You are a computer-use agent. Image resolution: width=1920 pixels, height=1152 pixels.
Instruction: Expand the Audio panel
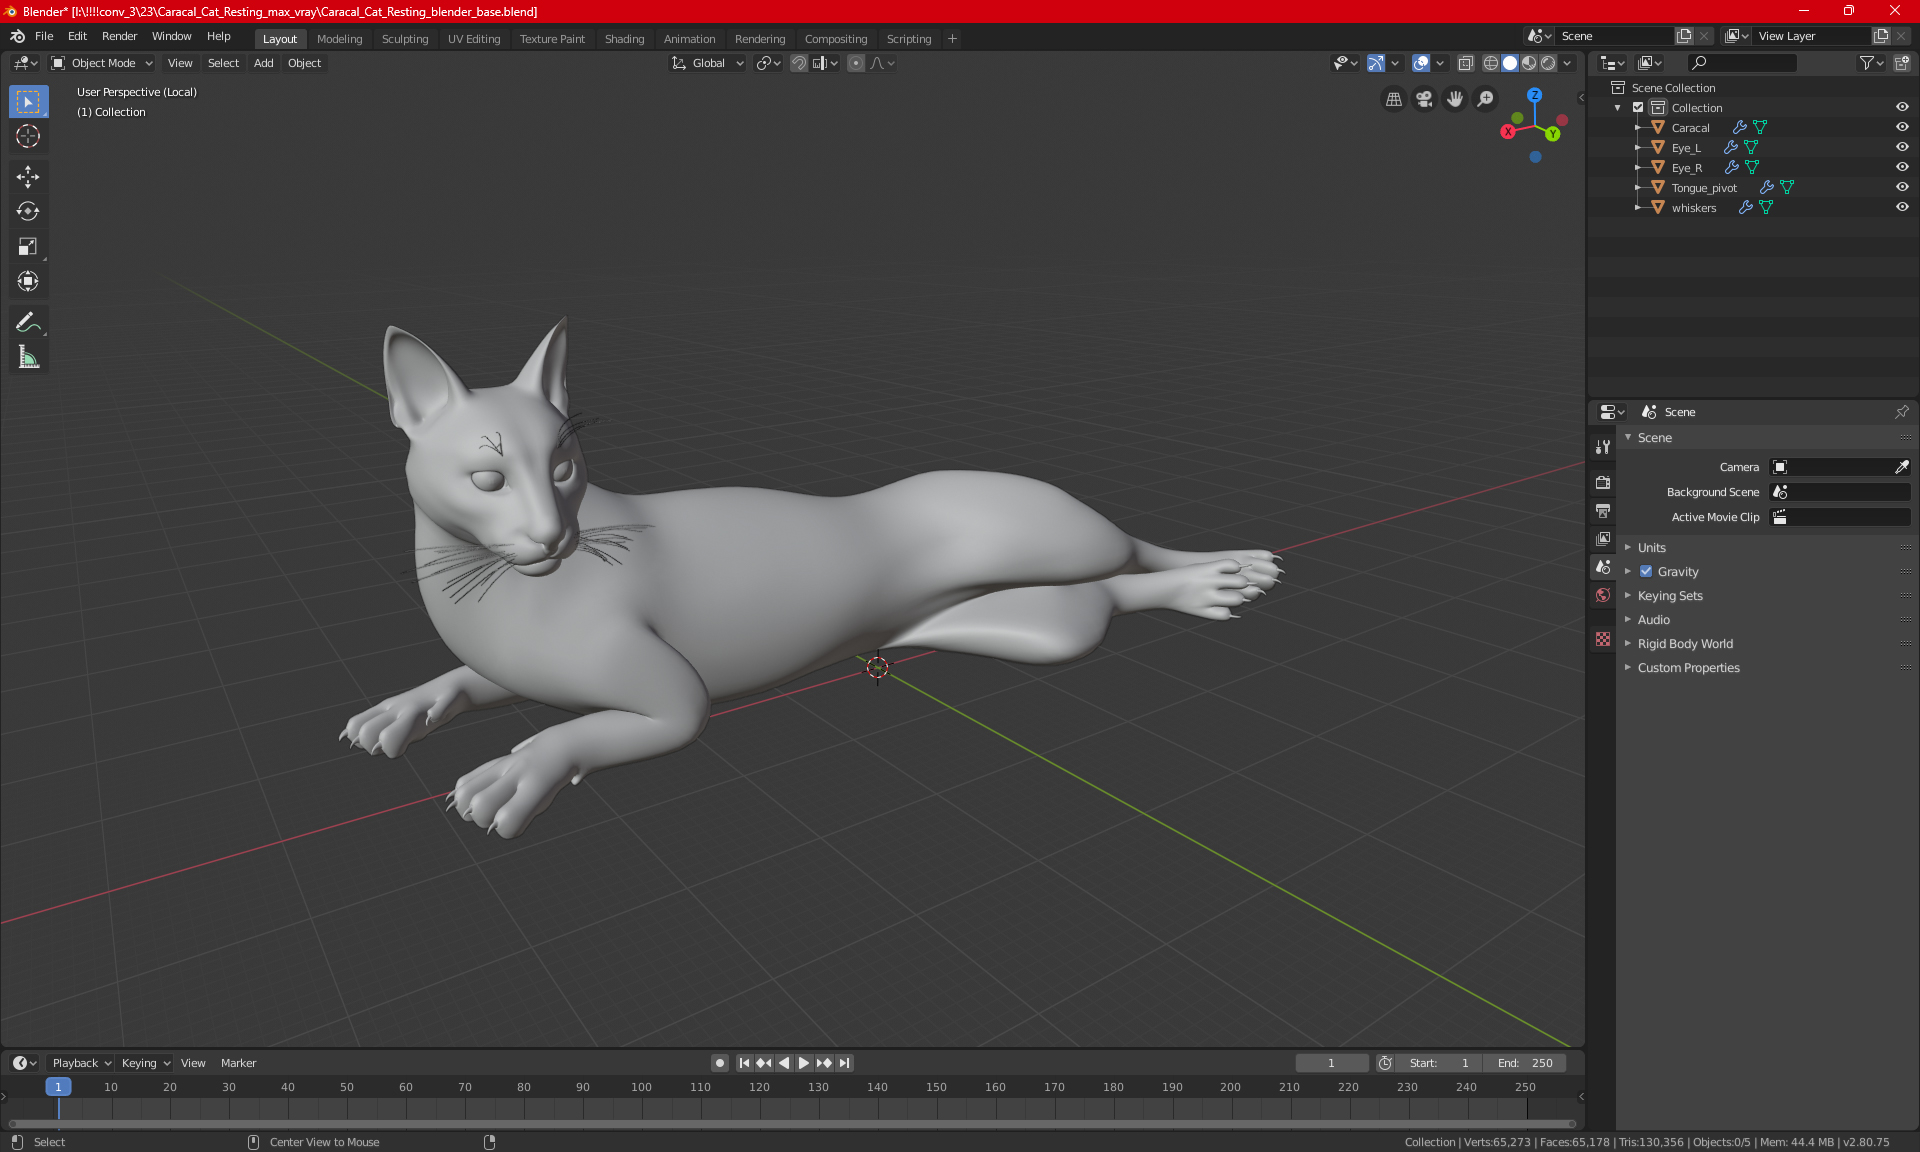click(x=1653, y=620)
